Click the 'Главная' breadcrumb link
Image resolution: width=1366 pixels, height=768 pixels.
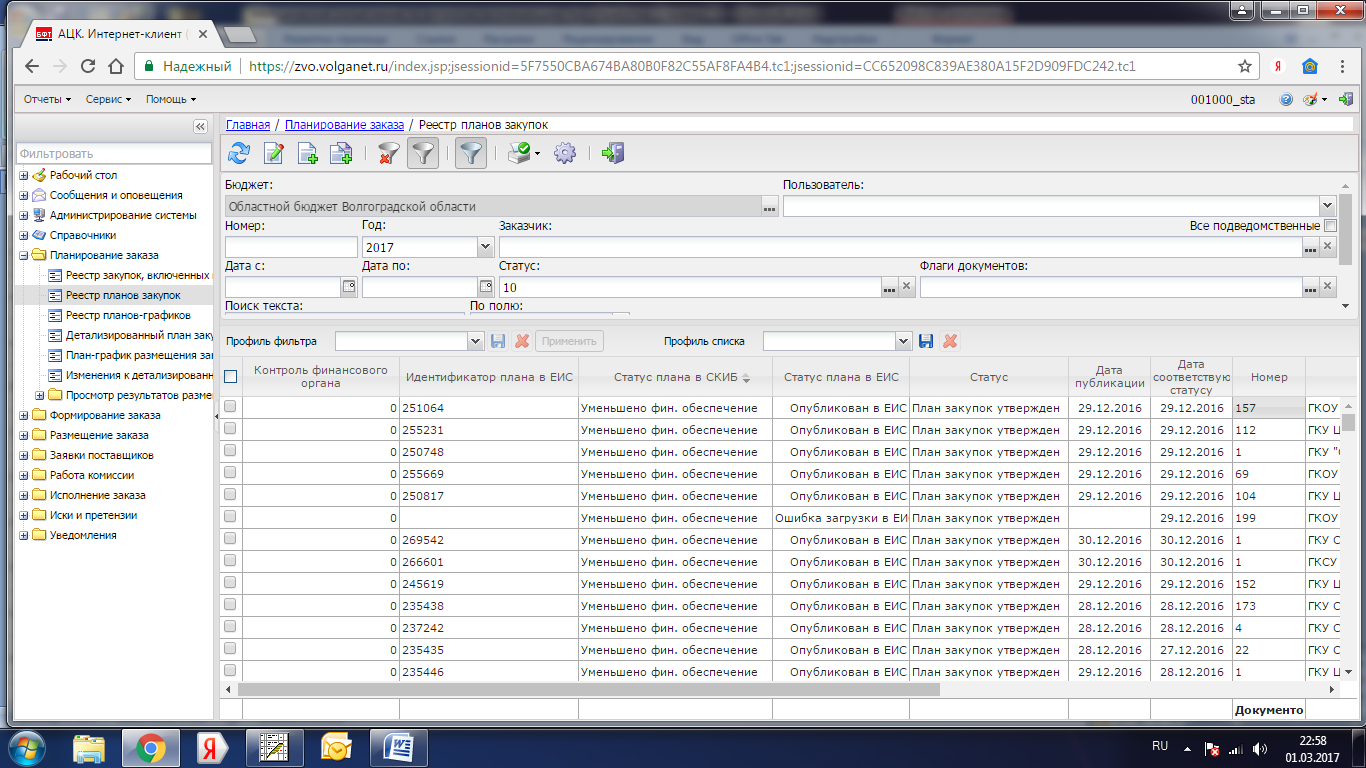pyautogui.click(x=247, y=125)
